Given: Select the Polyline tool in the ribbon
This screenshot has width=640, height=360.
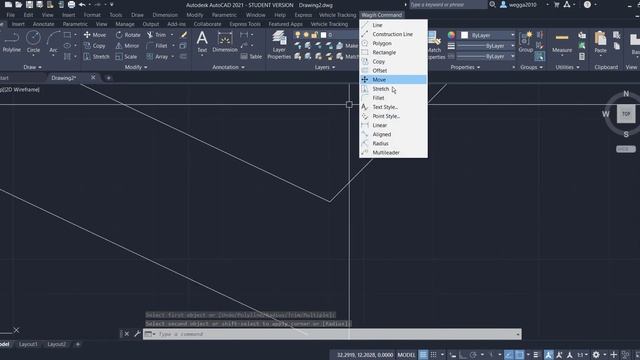Looking at the screenshot, I should (11, 42).
